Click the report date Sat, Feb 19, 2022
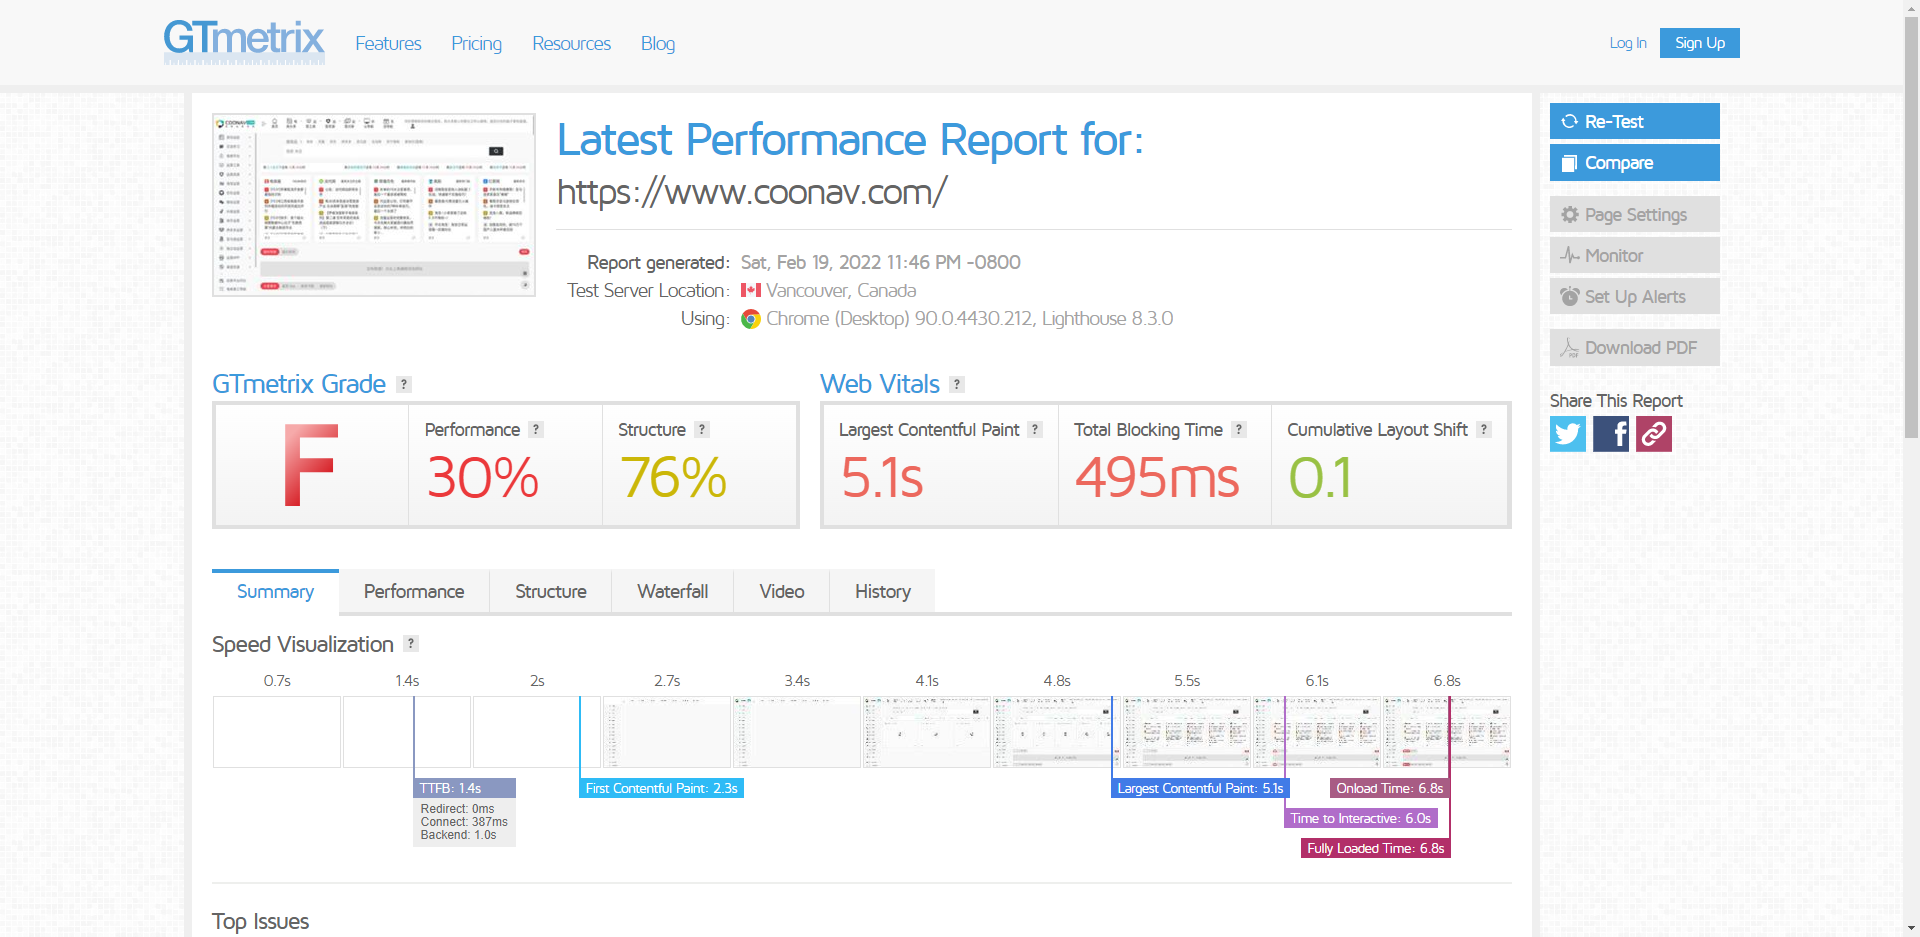 point(880,262)
